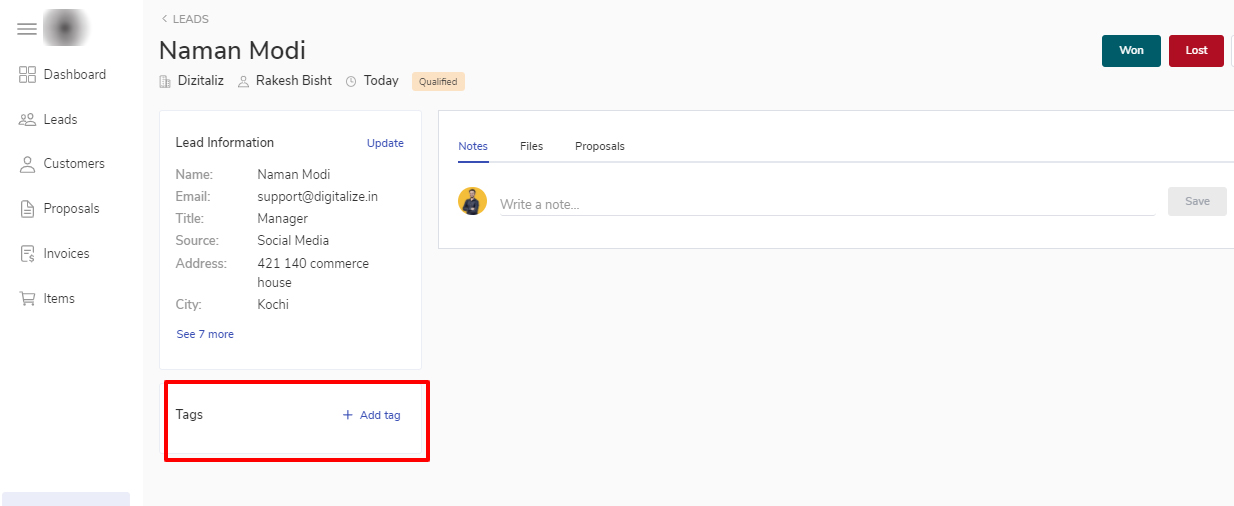Open the hamburger menu icon
This screenshot has width=1234, height=506.
[x=27, y=30]
